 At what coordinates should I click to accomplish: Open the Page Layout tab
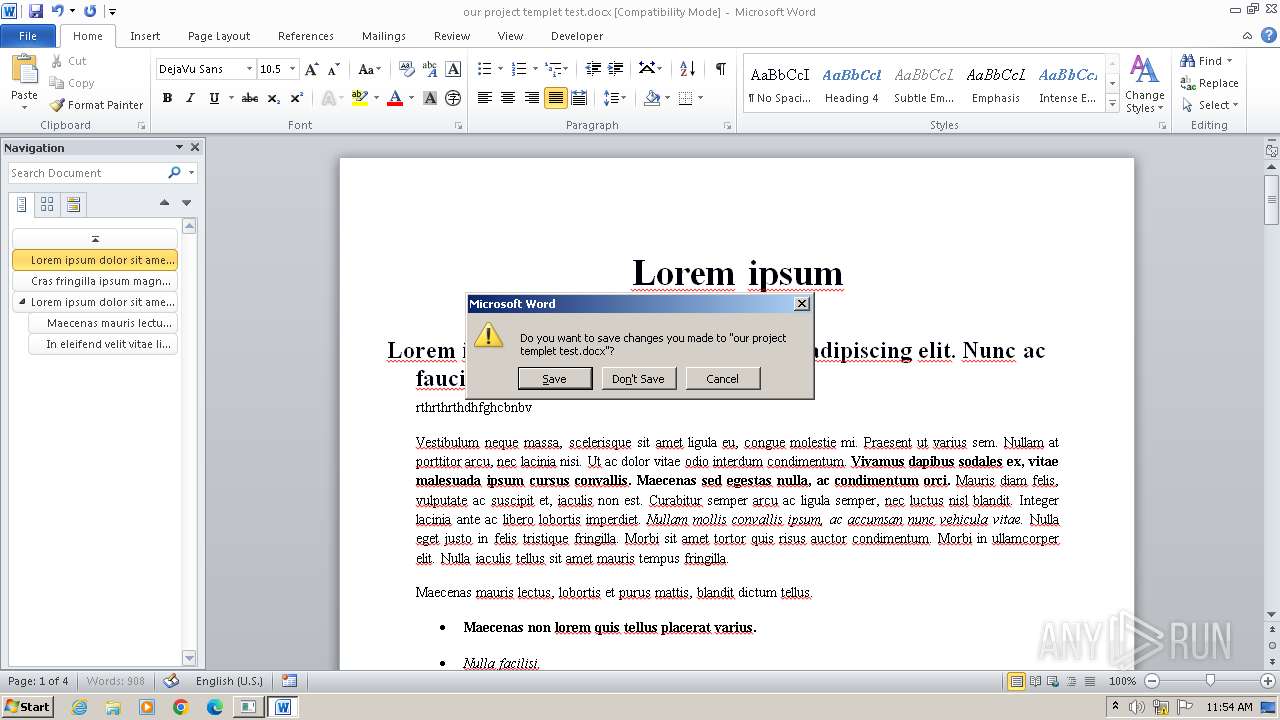(219, 36)
